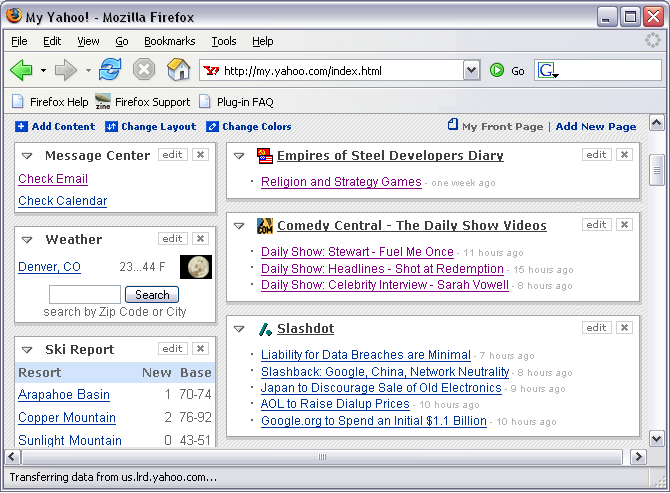Click the scroll down arrow button
This screenshot has width=670, height=493.
click(656, 439)
